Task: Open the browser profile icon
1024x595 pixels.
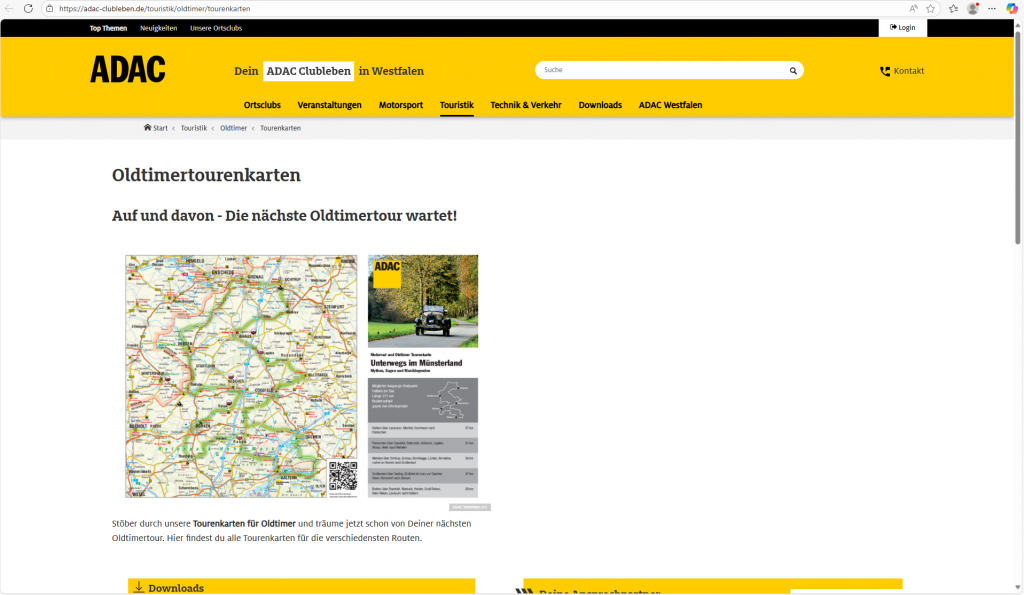Action: (x=973, y=8)
